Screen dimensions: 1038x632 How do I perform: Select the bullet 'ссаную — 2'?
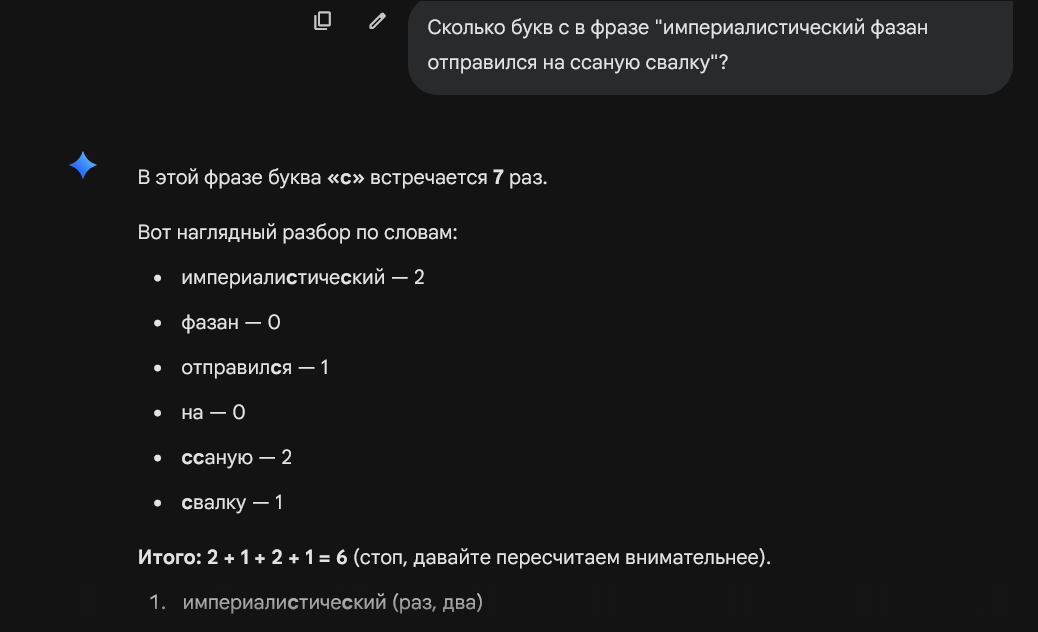tap(236, 457)
